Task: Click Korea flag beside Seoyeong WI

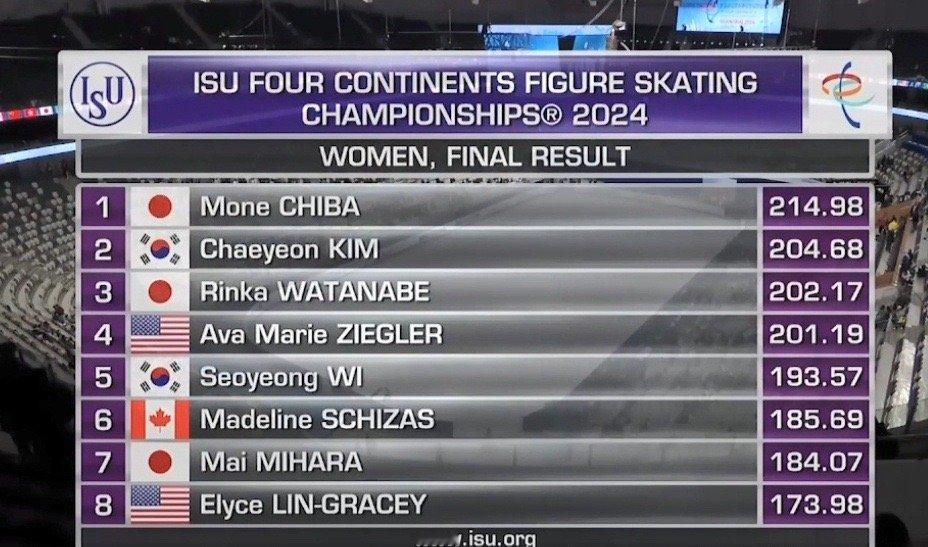Action: [x=160, y=377]
